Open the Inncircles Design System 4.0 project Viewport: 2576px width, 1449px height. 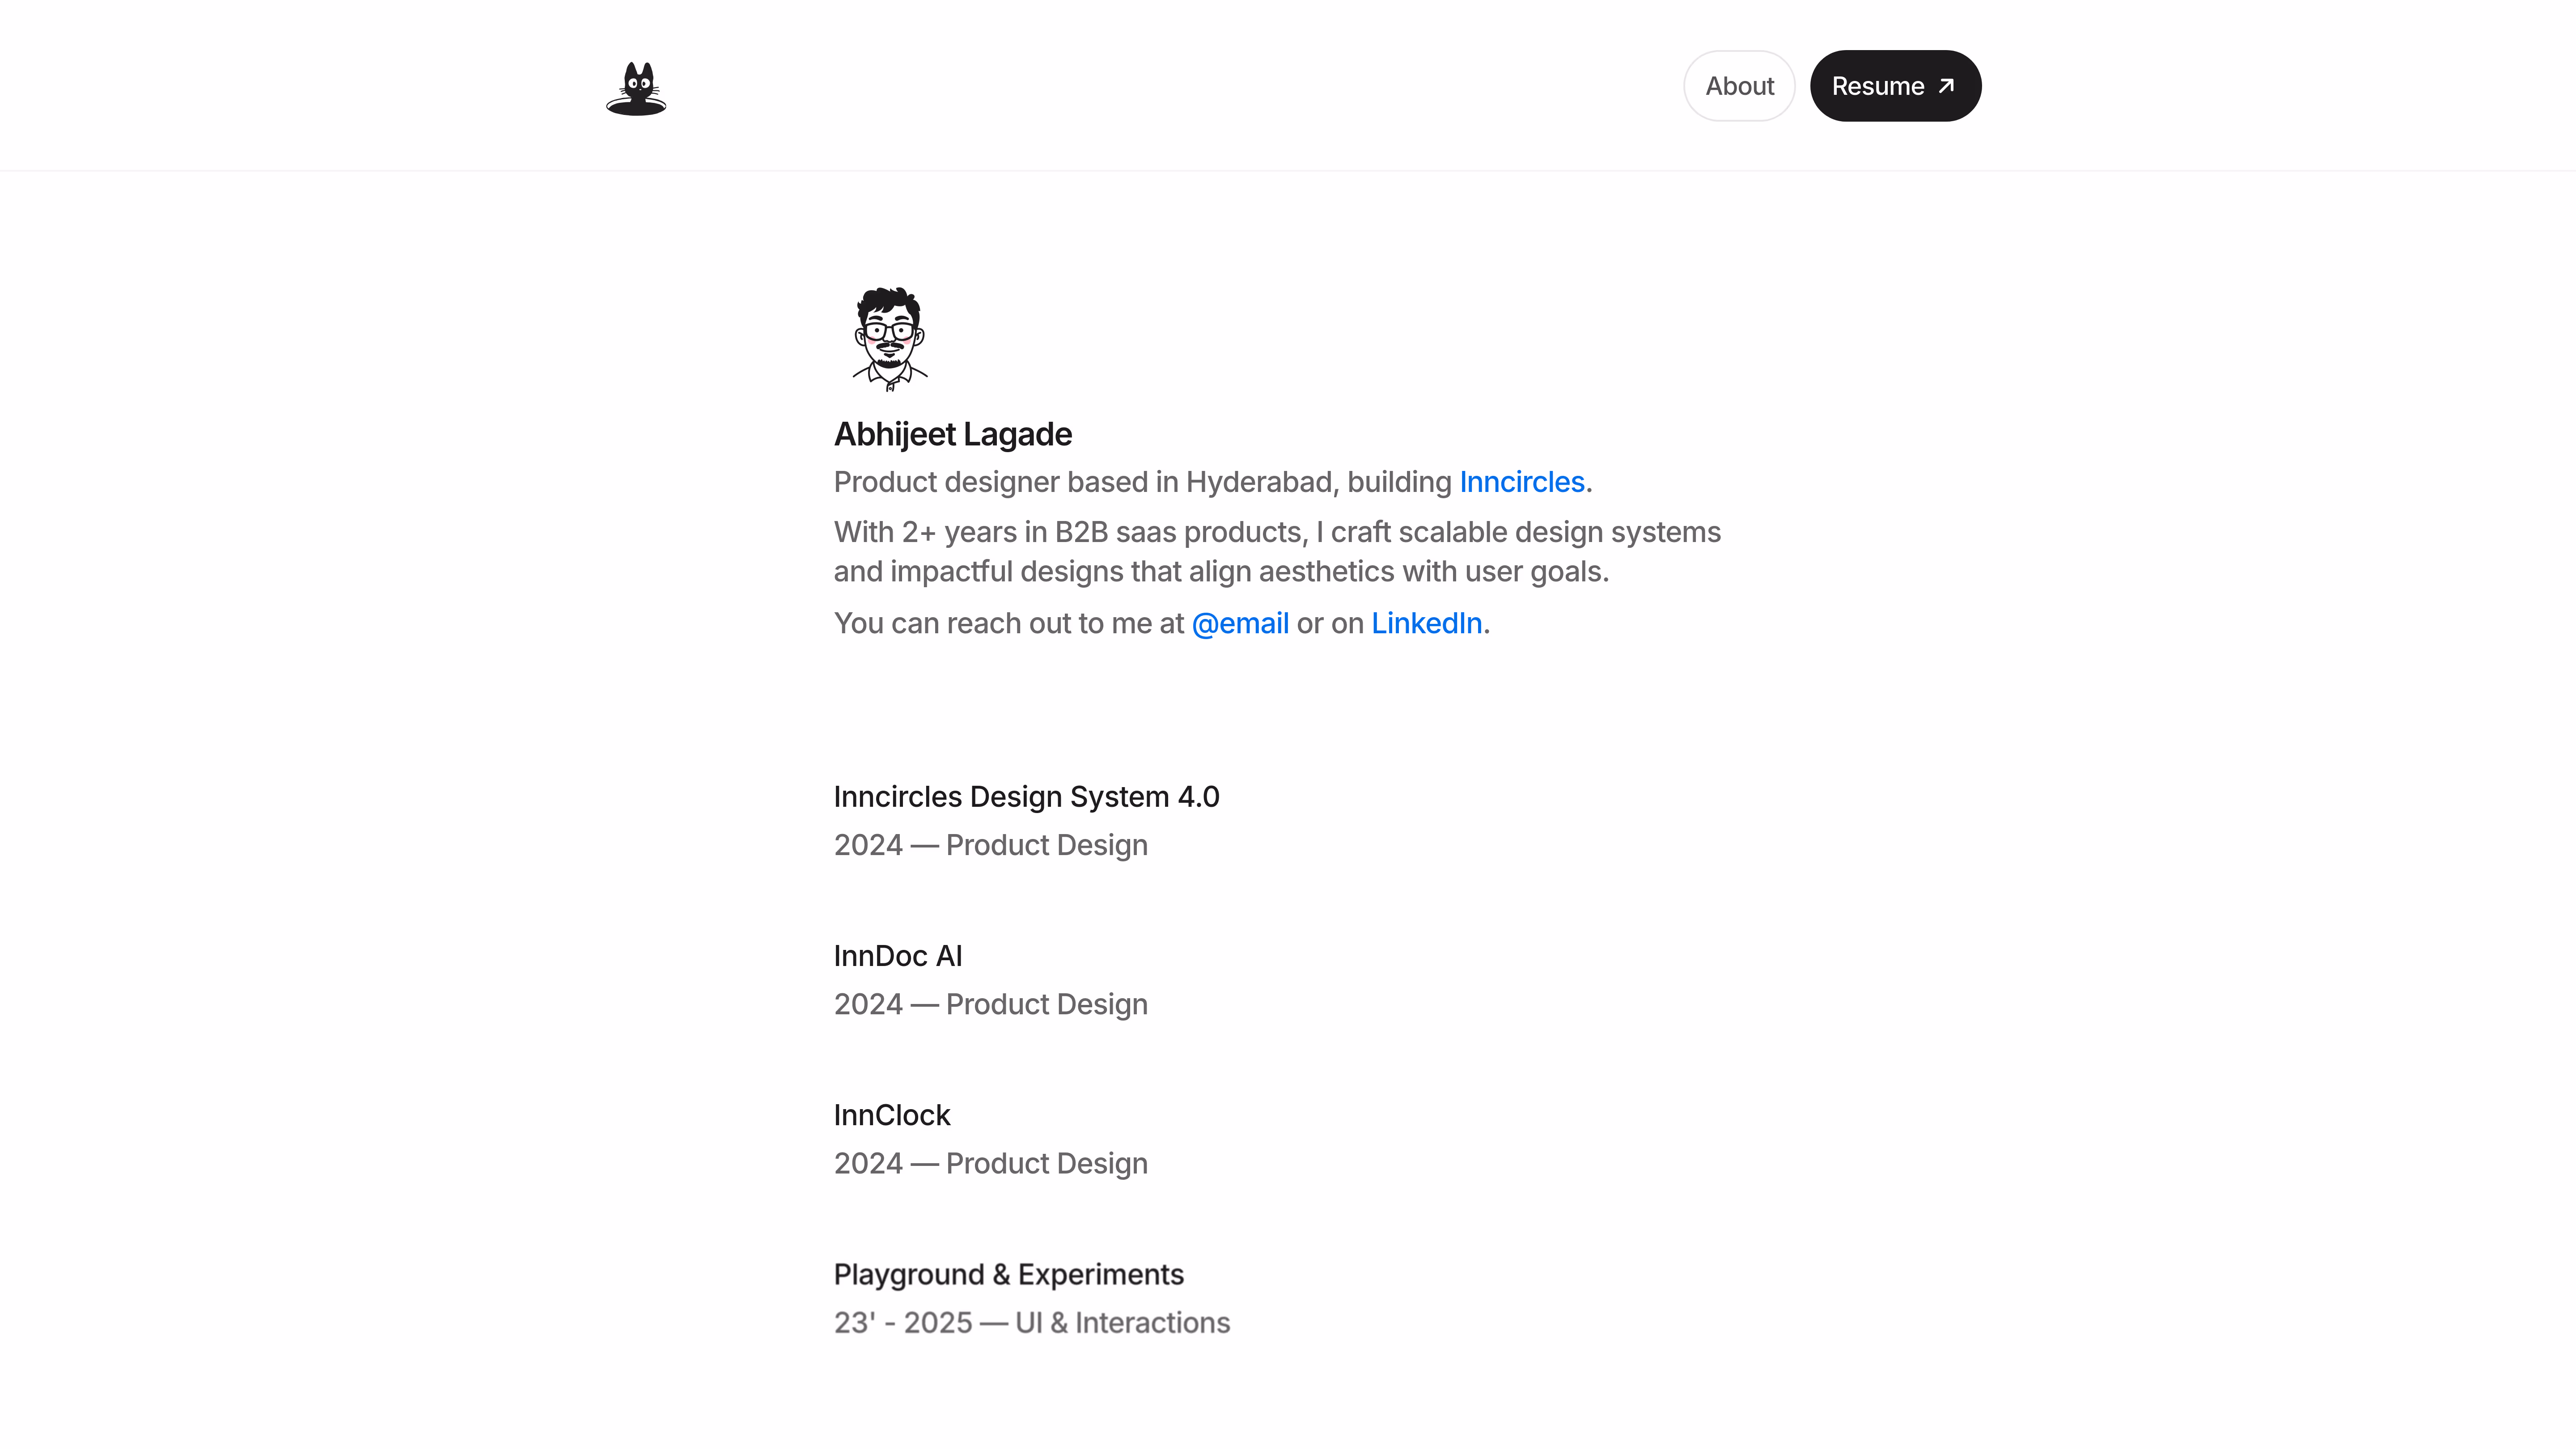[1026, 797]
